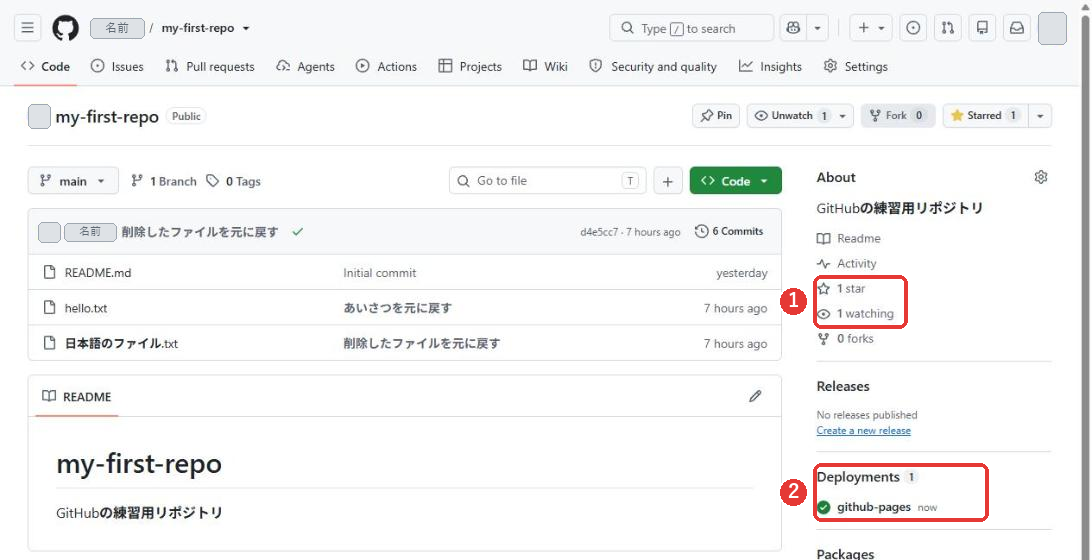This screenshot has height=560, width=1092.
Task: Select the README tab in the file preview
Action: (x=77, y=396)
